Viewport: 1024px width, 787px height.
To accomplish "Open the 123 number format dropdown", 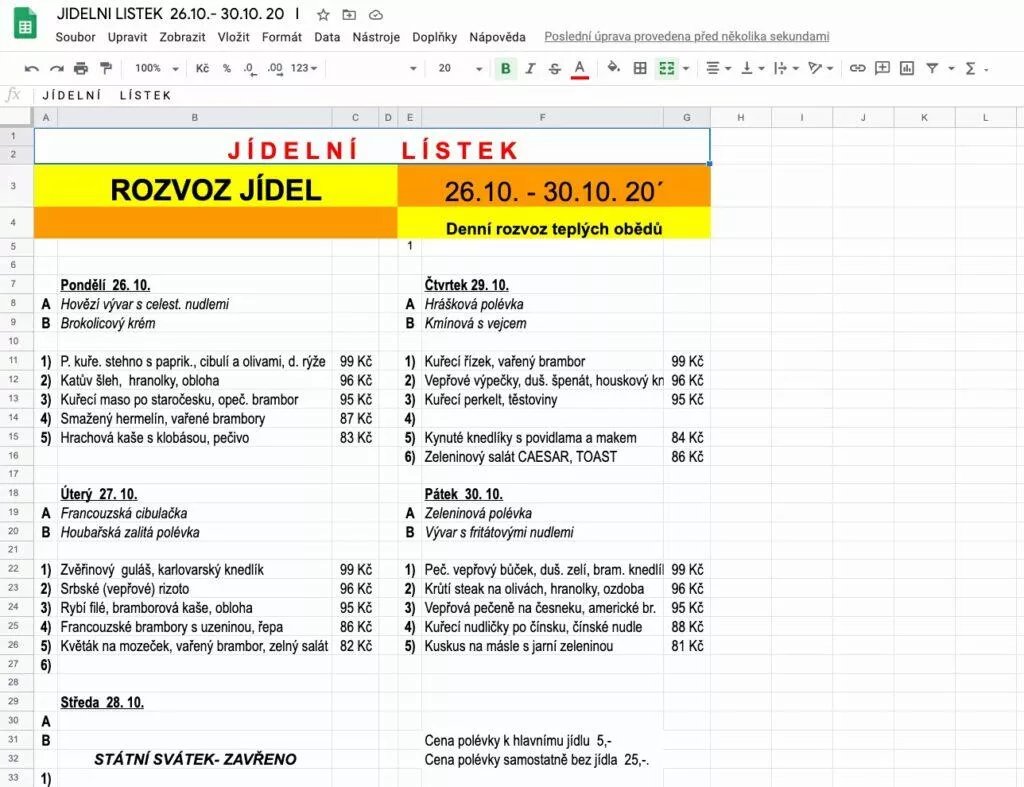I will click(304, 68).
